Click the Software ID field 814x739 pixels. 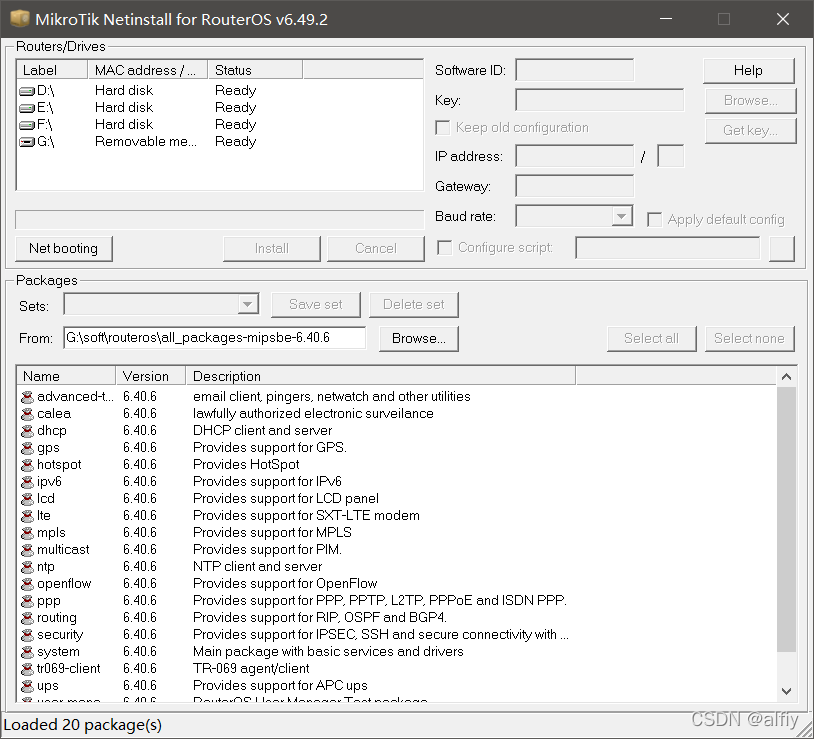tap(574, 70)
